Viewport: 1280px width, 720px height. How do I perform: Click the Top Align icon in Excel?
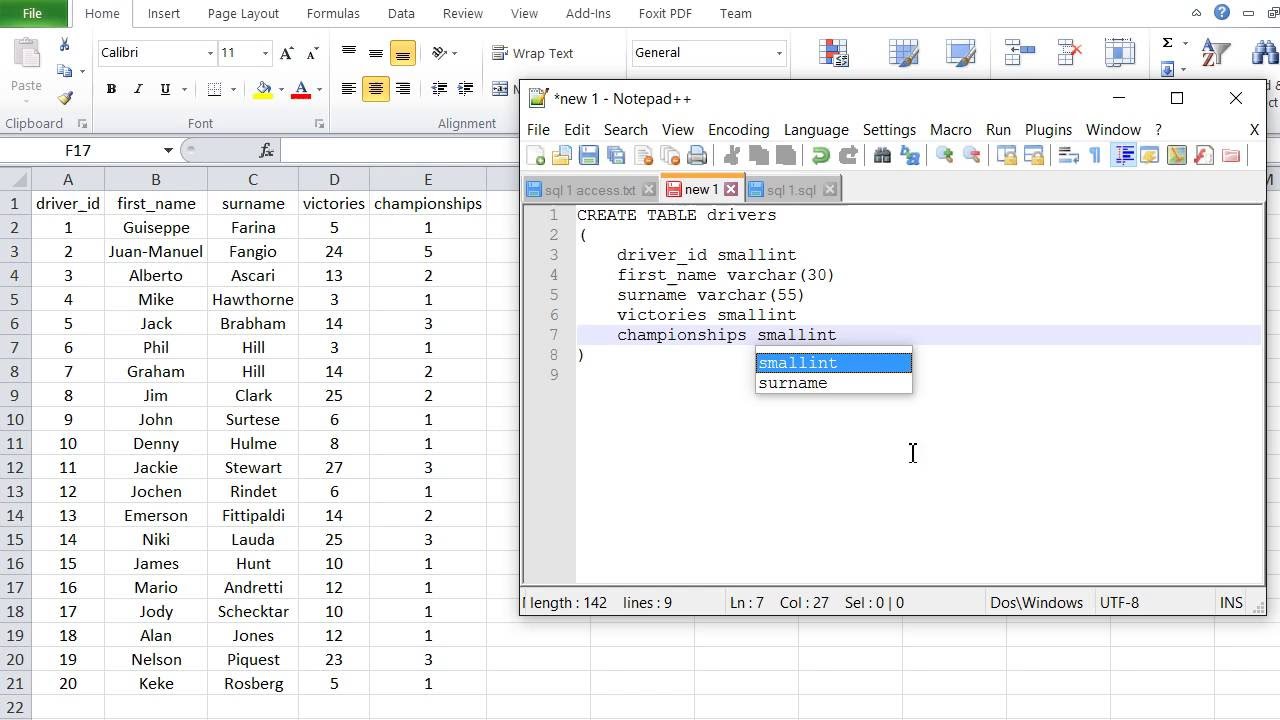pyautogui.click(x=349, y=53)
